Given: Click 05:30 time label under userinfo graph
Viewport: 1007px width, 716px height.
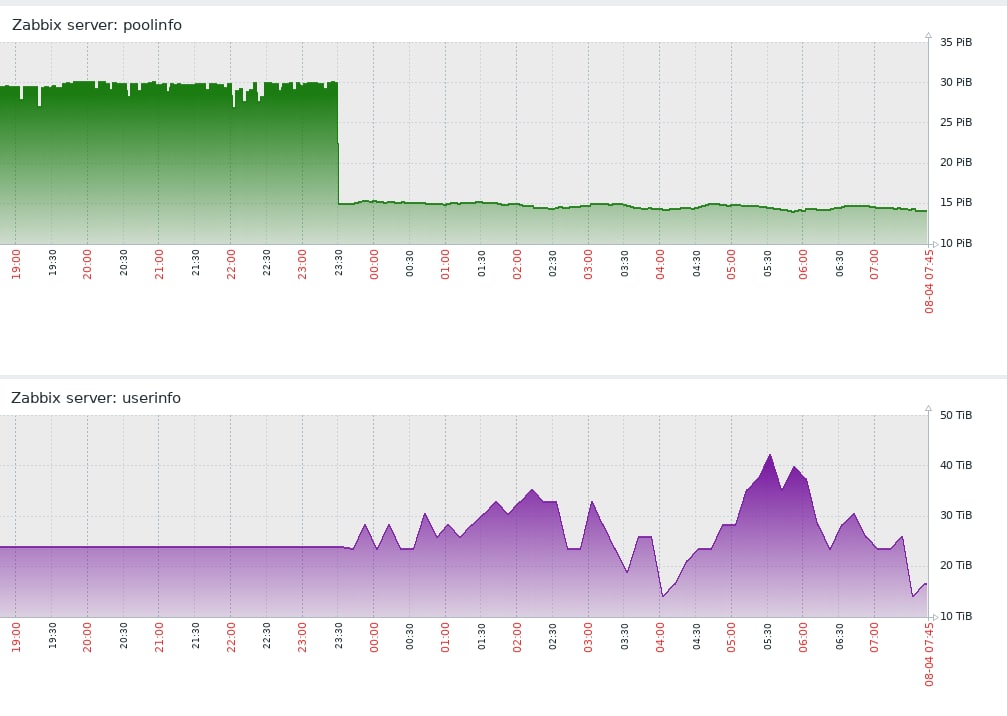Looking at the screenshot, I should click(x=767, y=636).
